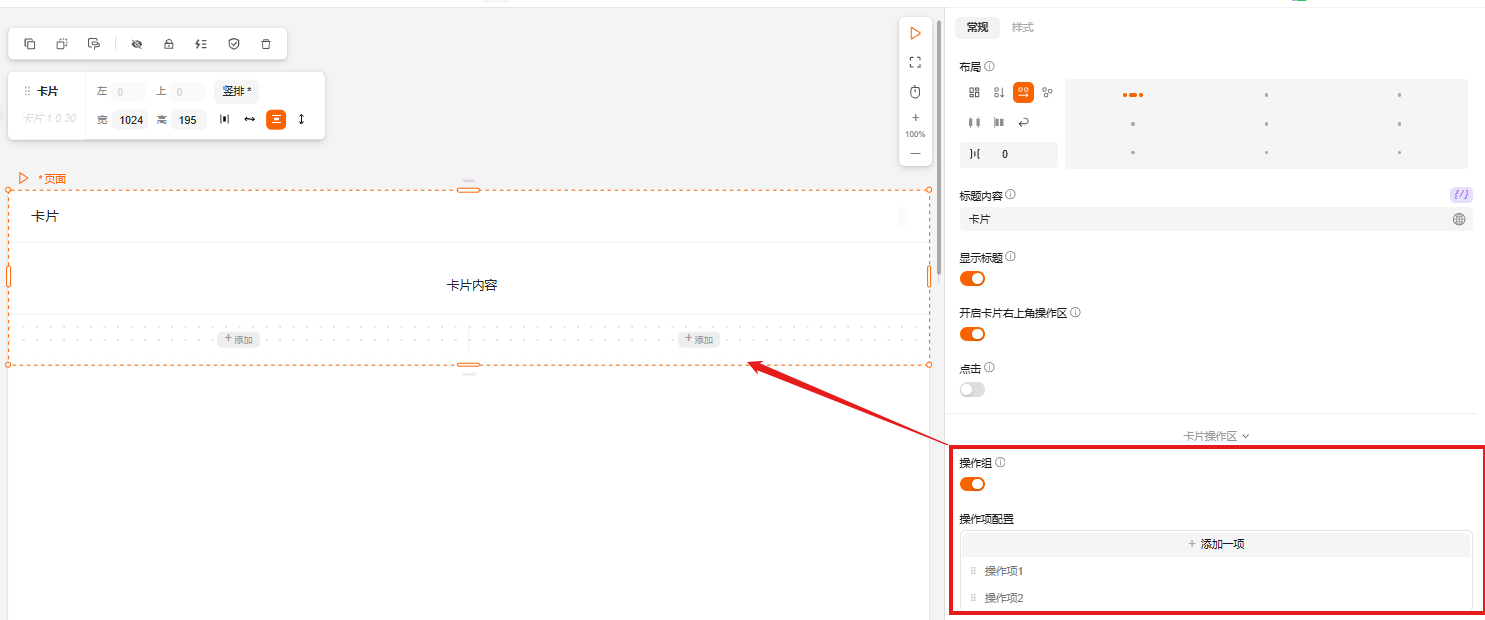The height and width of the screenshot is (620, 1485).
Task: Click the orange preview play icon
Action: [915, 33]
